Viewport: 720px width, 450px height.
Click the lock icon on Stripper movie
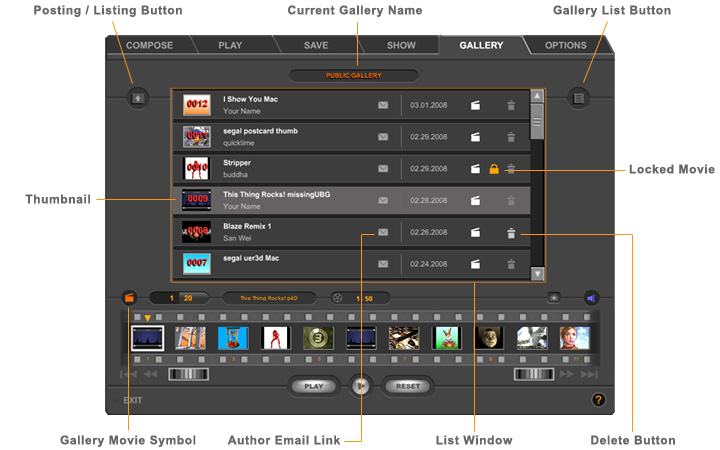(494, 169)
